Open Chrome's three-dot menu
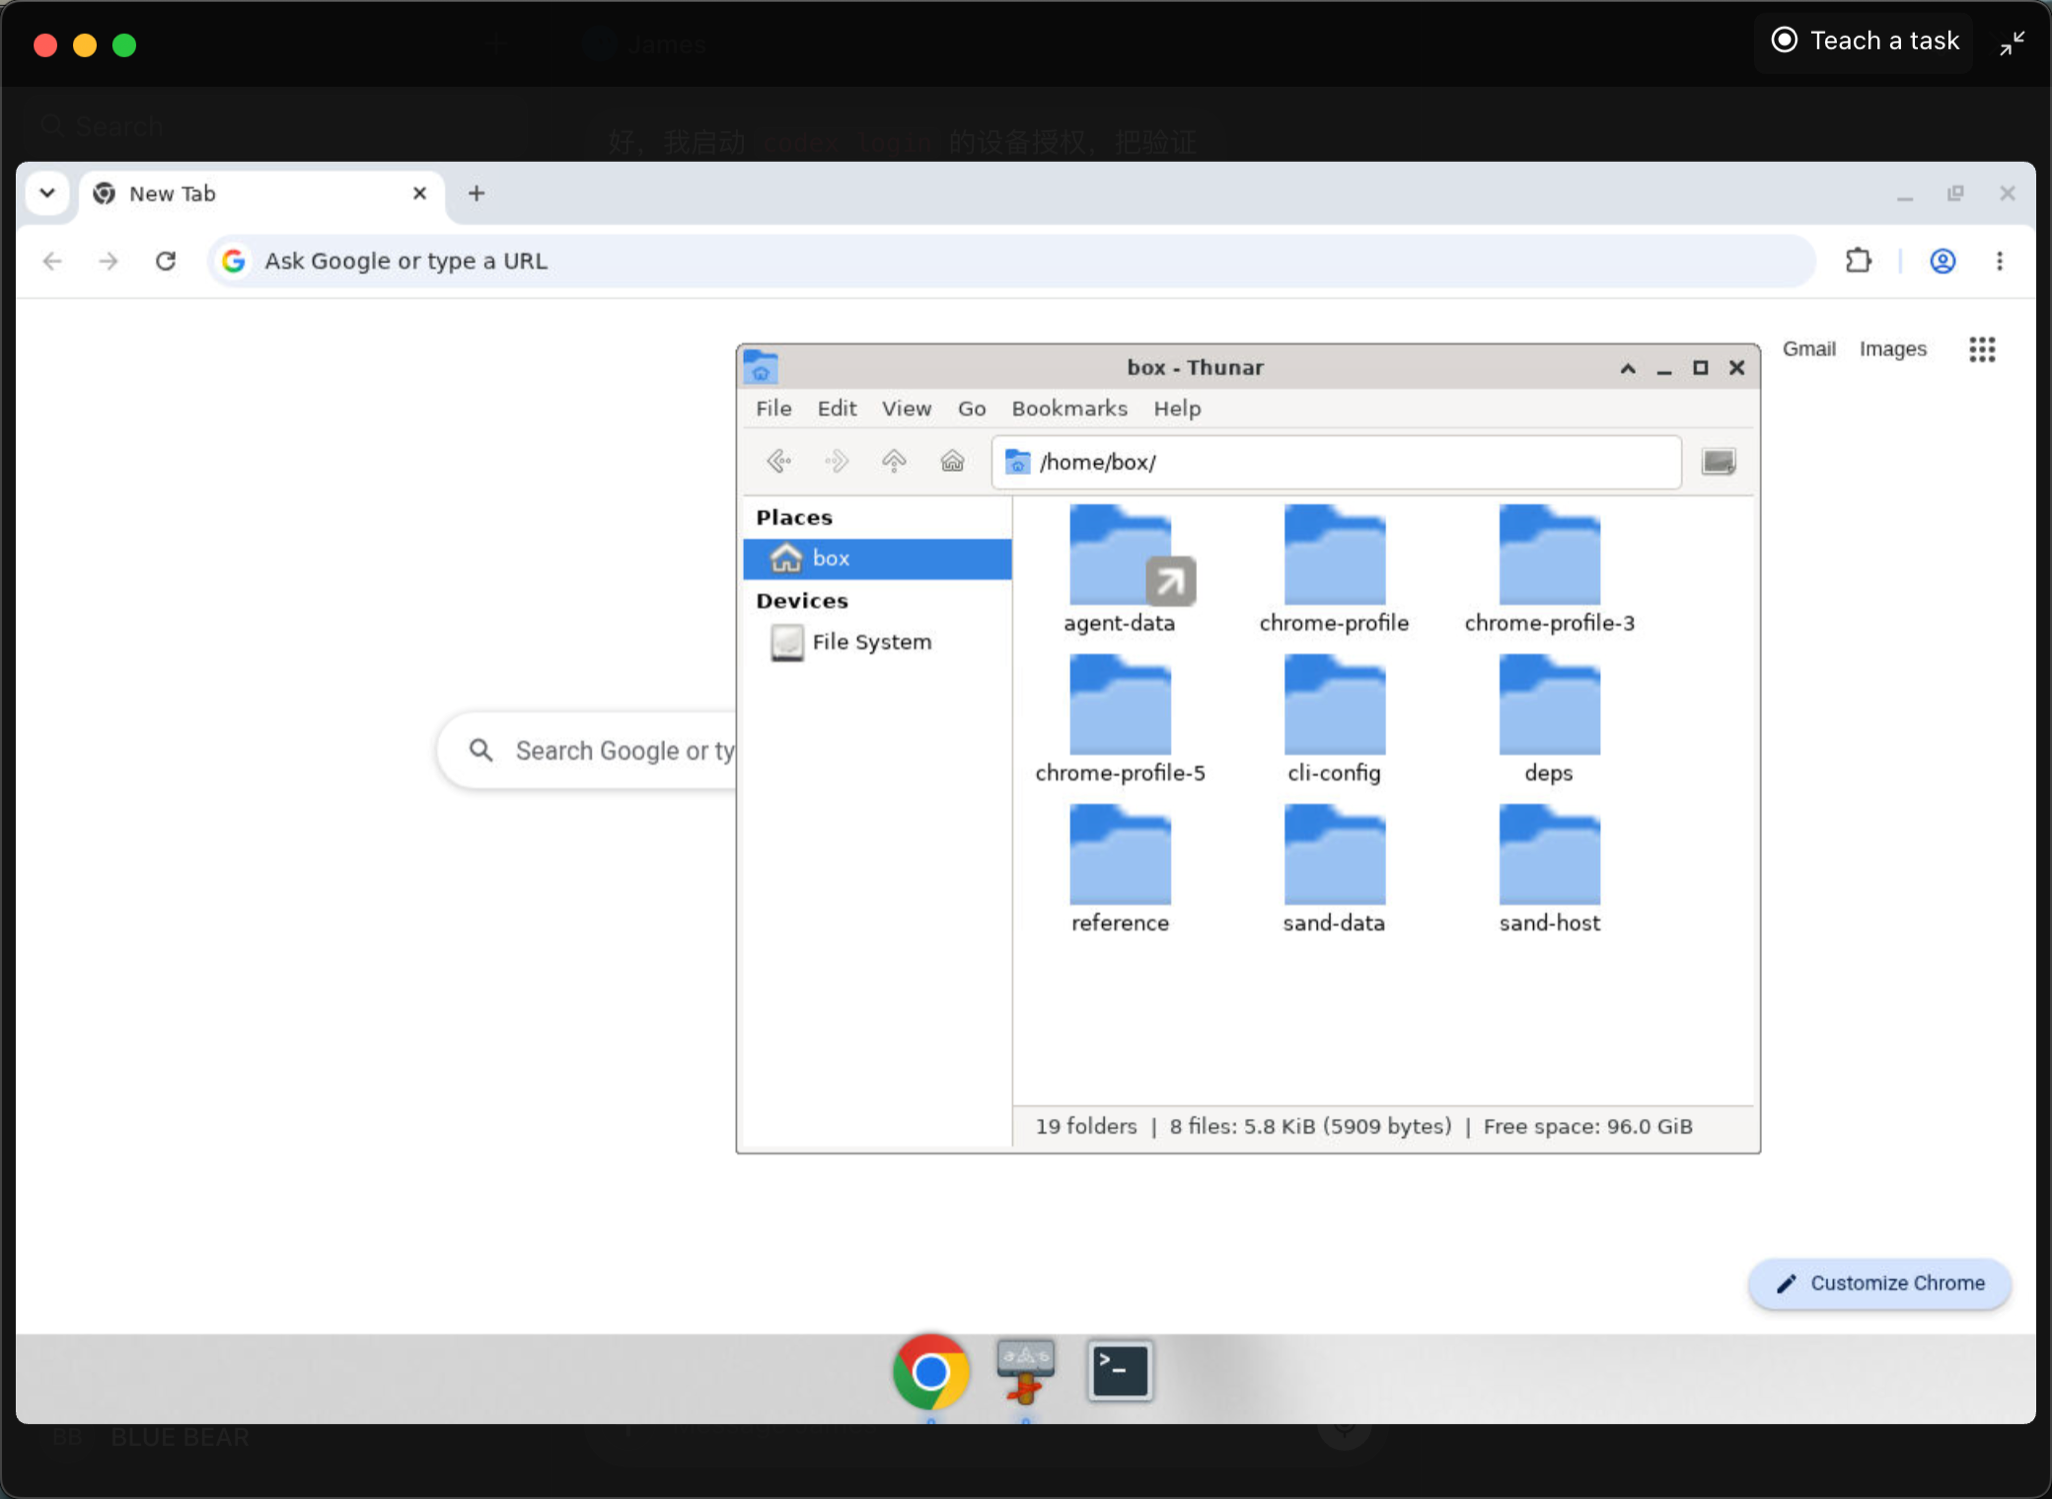This screenshot has height=1499, width=2052. point(1999,261)
